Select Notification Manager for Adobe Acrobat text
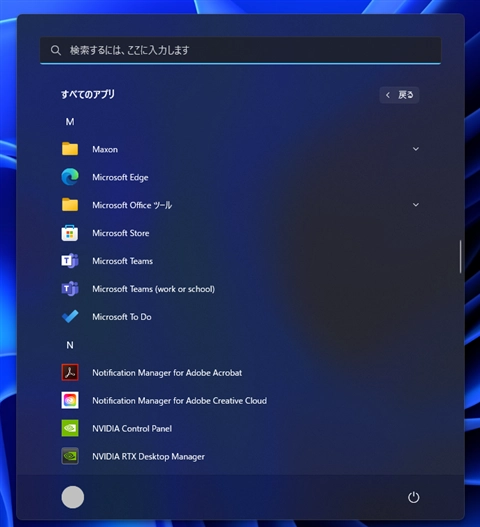 point(167,373)
